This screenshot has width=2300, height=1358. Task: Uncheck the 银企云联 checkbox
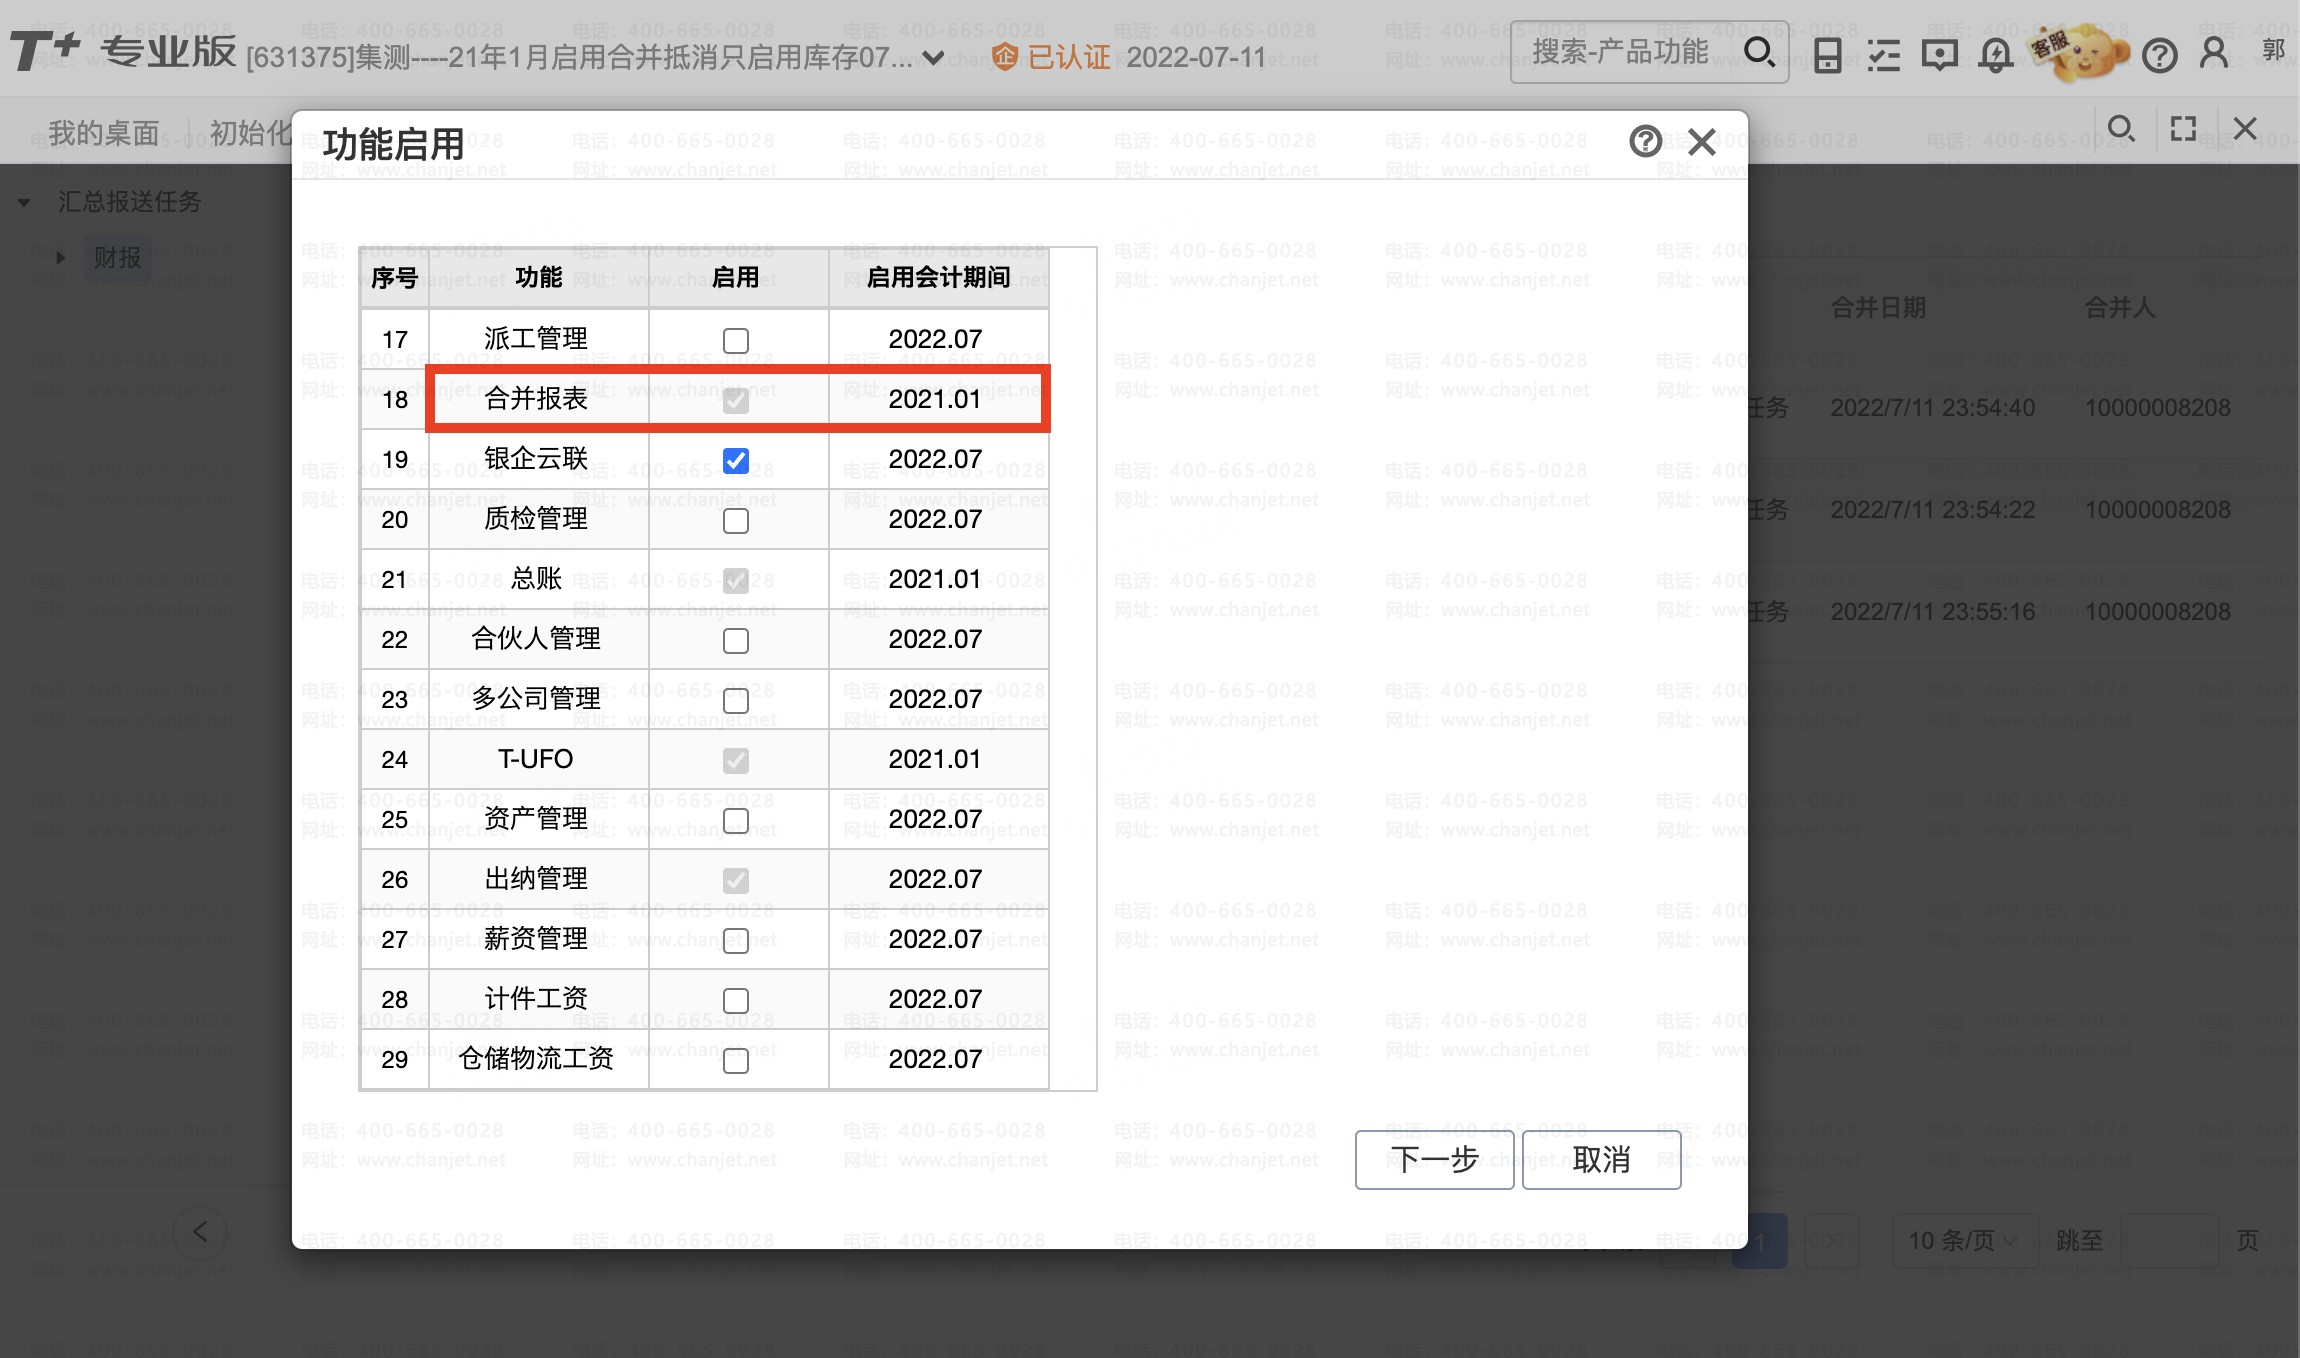point(735,460)
